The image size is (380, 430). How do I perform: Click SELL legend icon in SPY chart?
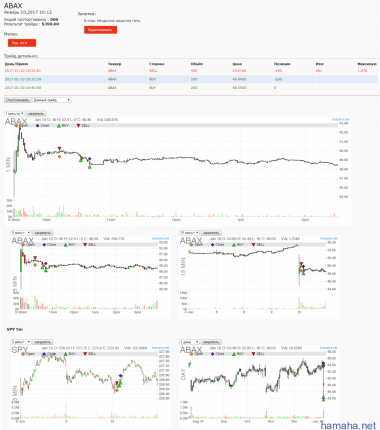click(85, 354)
